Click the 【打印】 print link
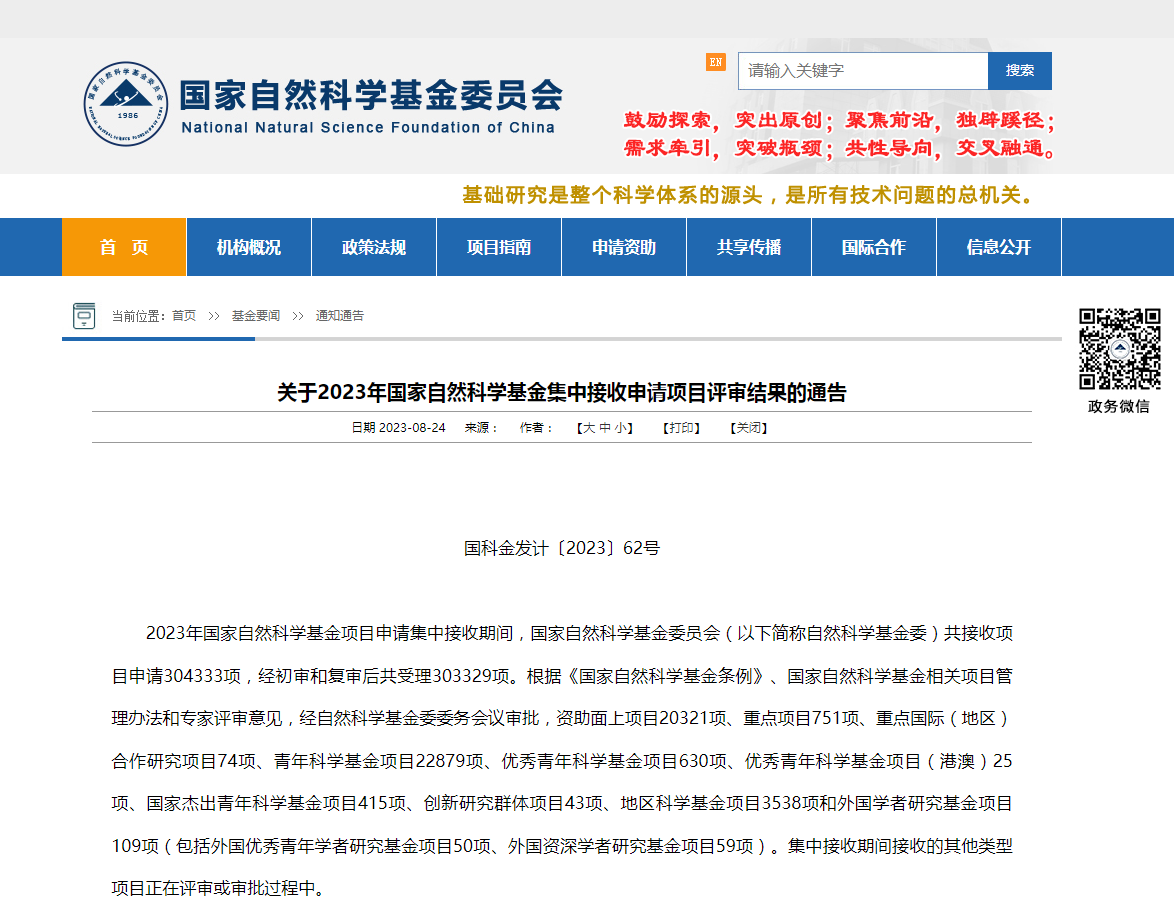The height and width of the screenshot is (908, 1174). click(x=681, y=428)
